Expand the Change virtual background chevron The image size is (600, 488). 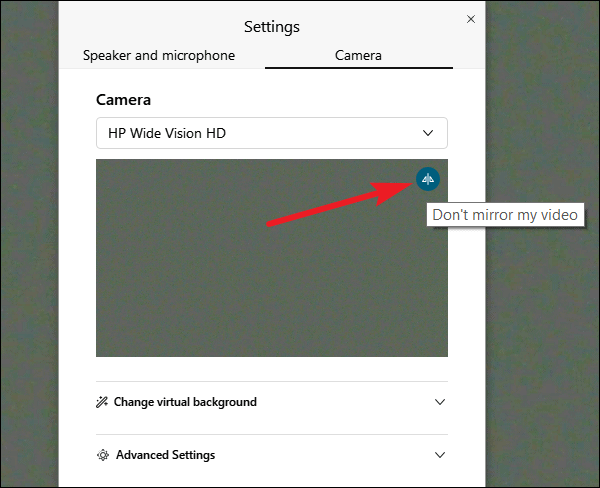(x=440, y=402)
